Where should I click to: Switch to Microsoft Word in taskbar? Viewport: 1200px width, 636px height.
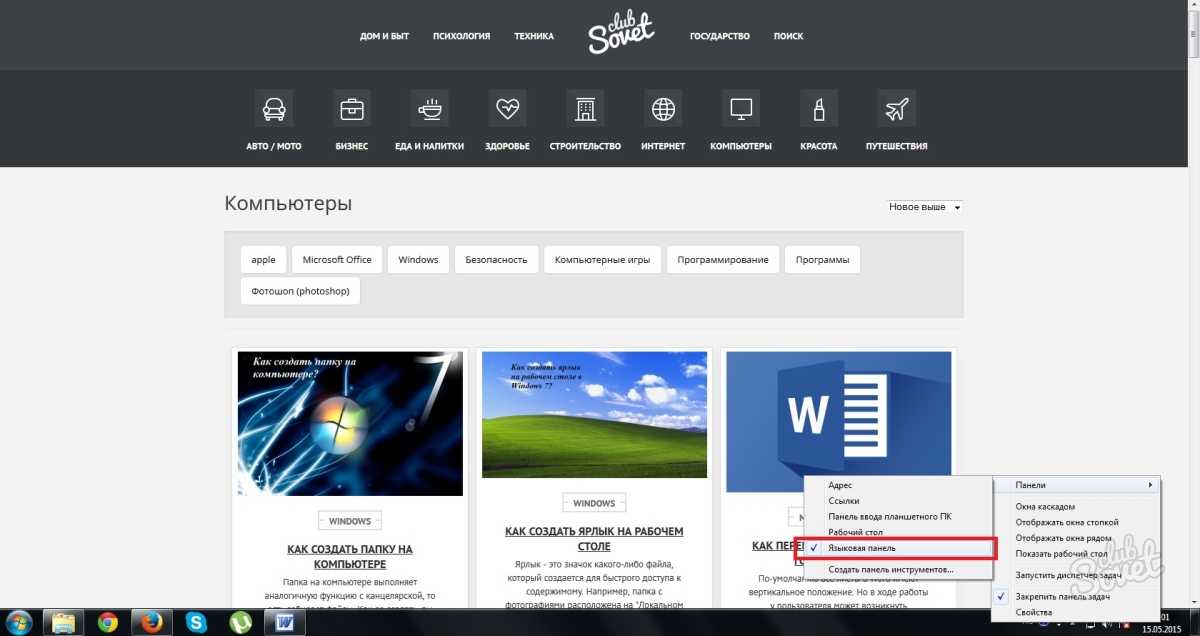click(284, 623)
